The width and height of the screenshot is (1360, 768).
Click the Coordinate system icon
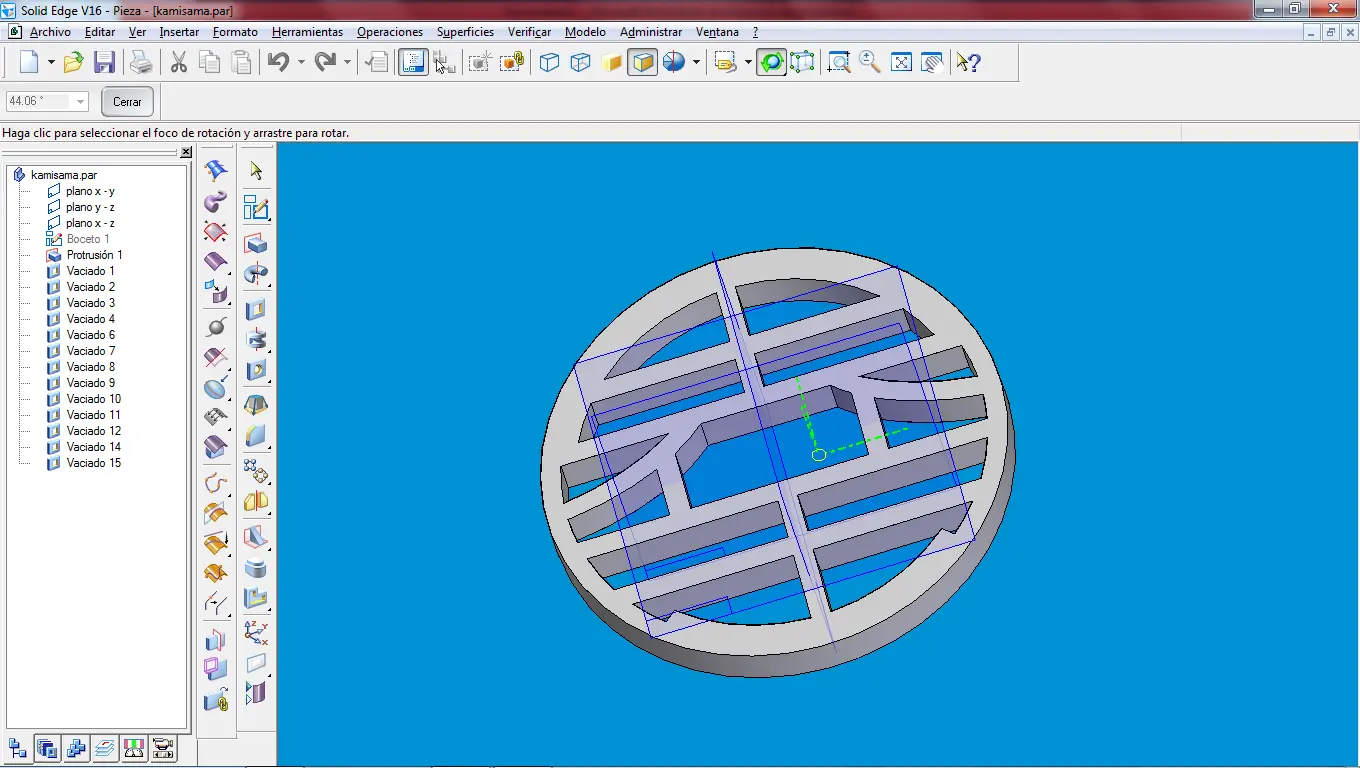[x=256, y=631]
